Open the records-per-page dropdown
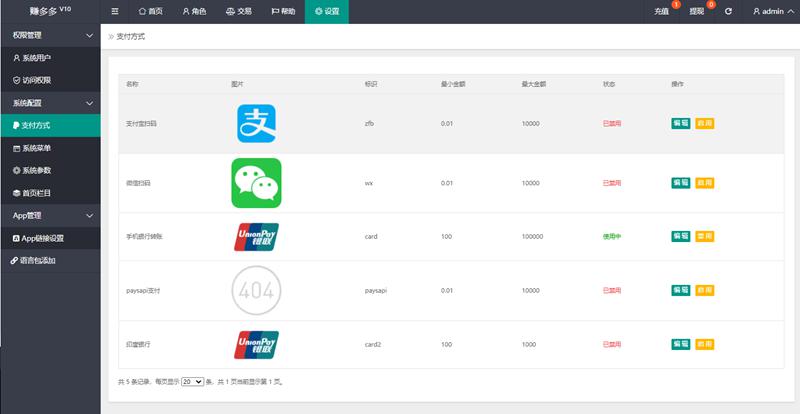 193,382
